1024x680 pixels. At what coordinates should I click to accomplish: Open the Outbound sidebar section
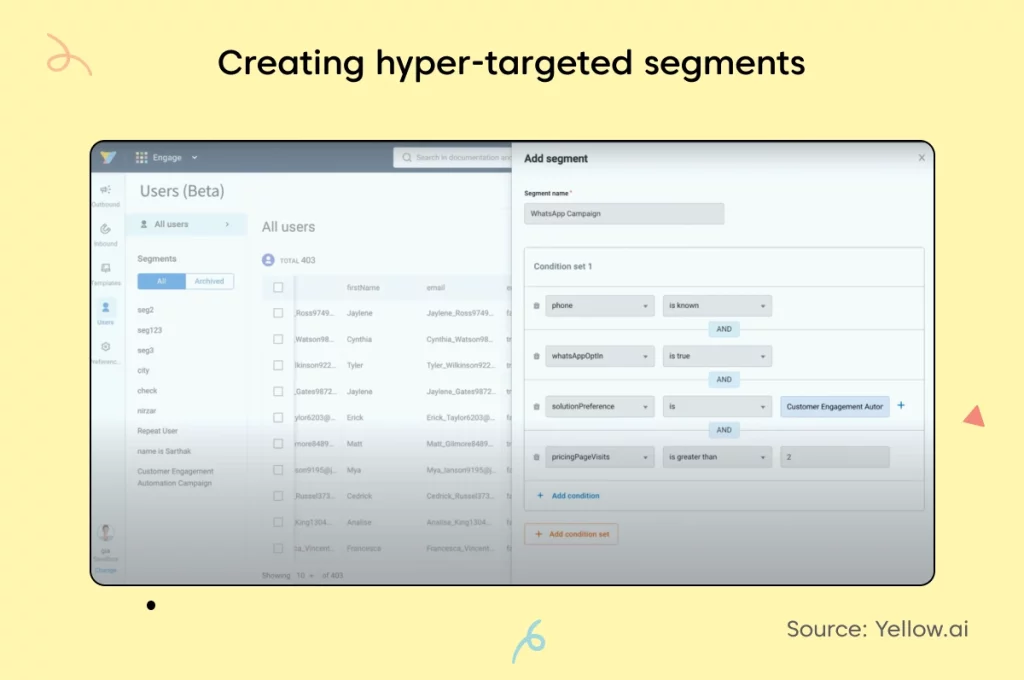tap(105, 195)
